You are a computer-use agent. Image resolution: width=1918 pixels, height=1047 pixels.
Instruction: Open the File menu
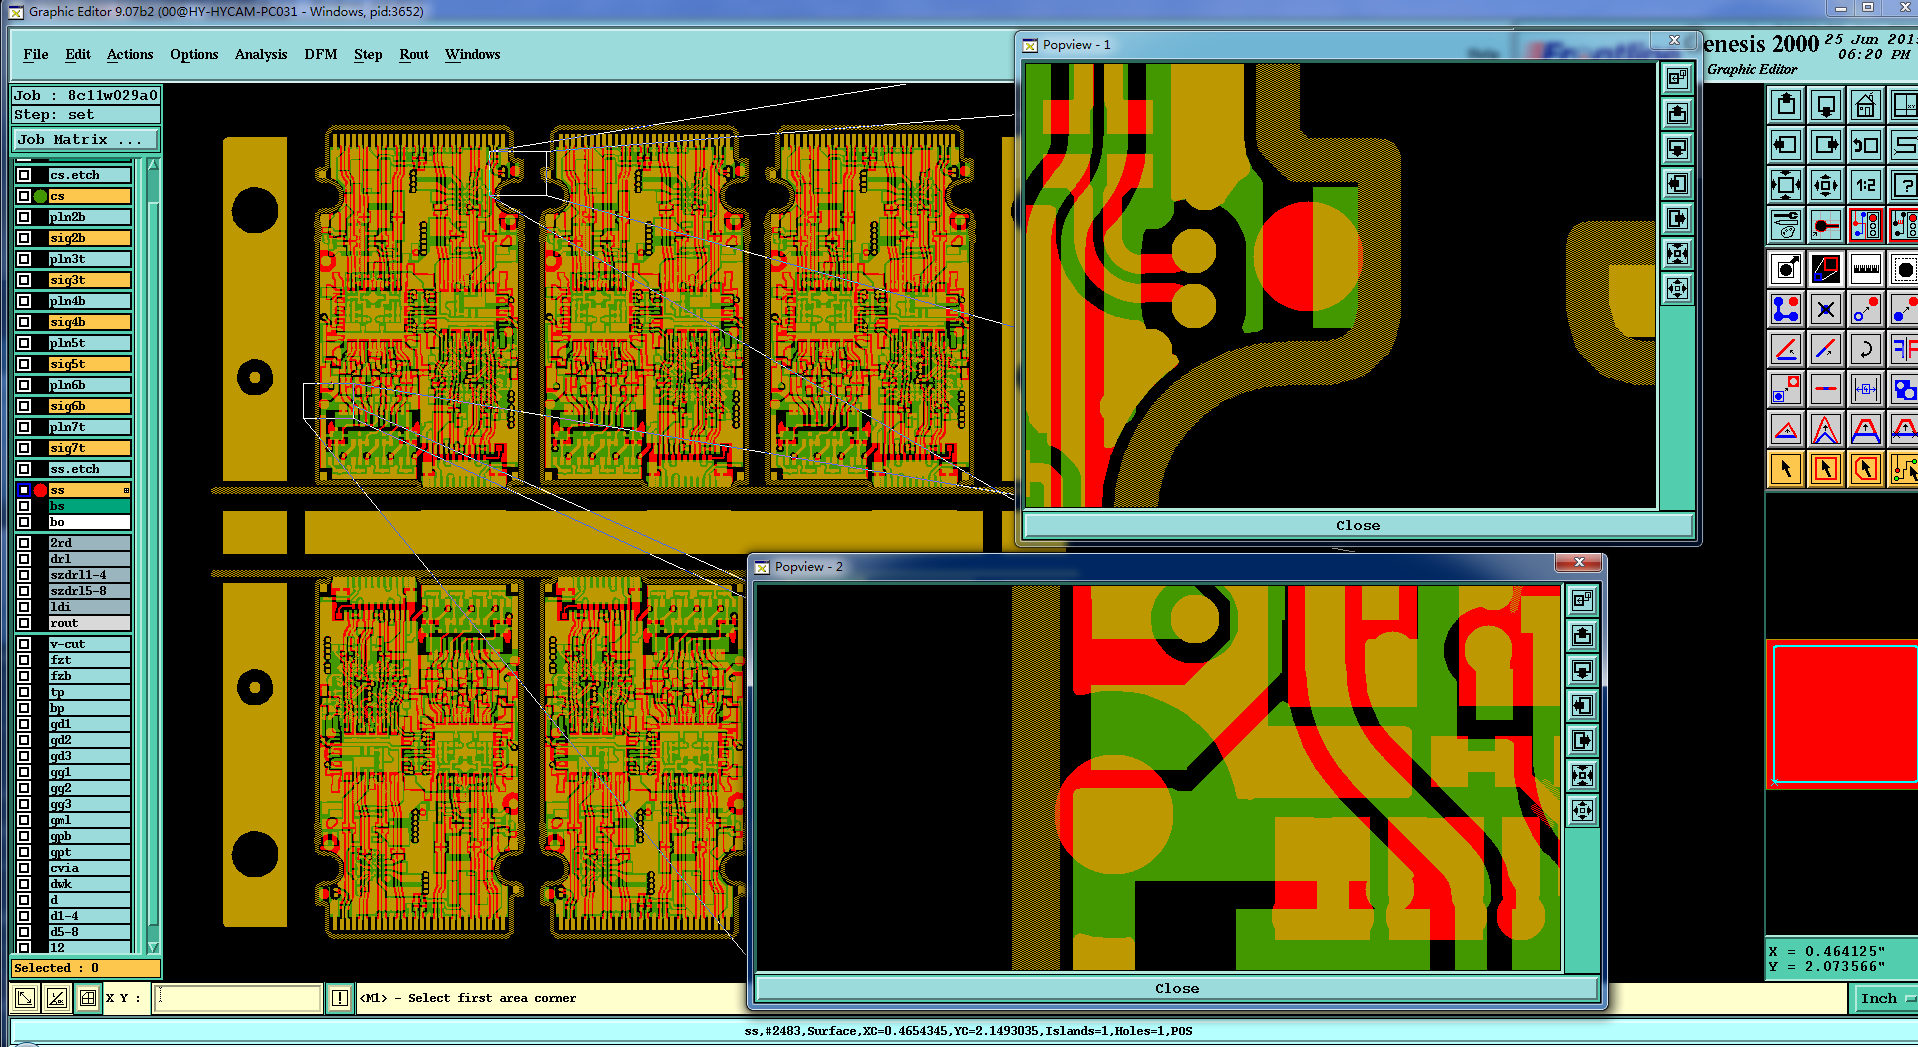[36, 54]
